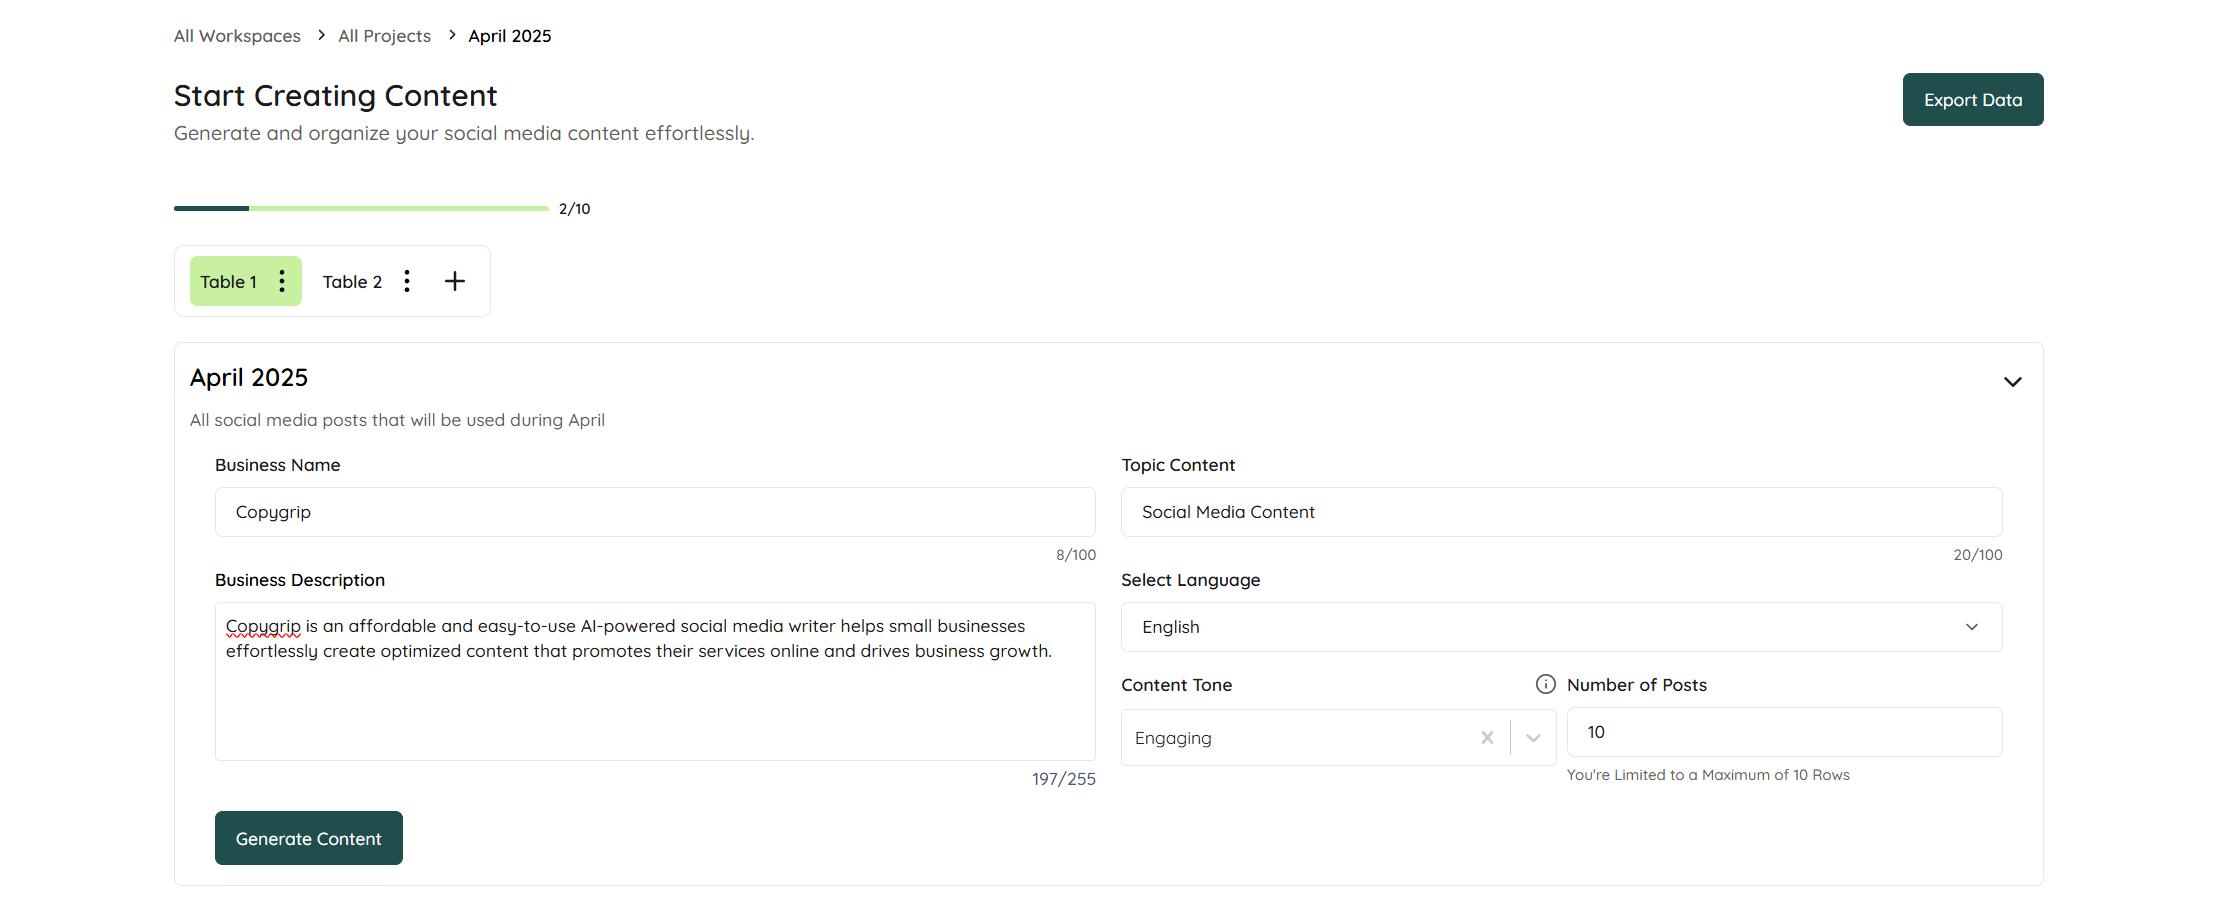
Task: Switch to the Table 1 tab
Action: [229, 282]
